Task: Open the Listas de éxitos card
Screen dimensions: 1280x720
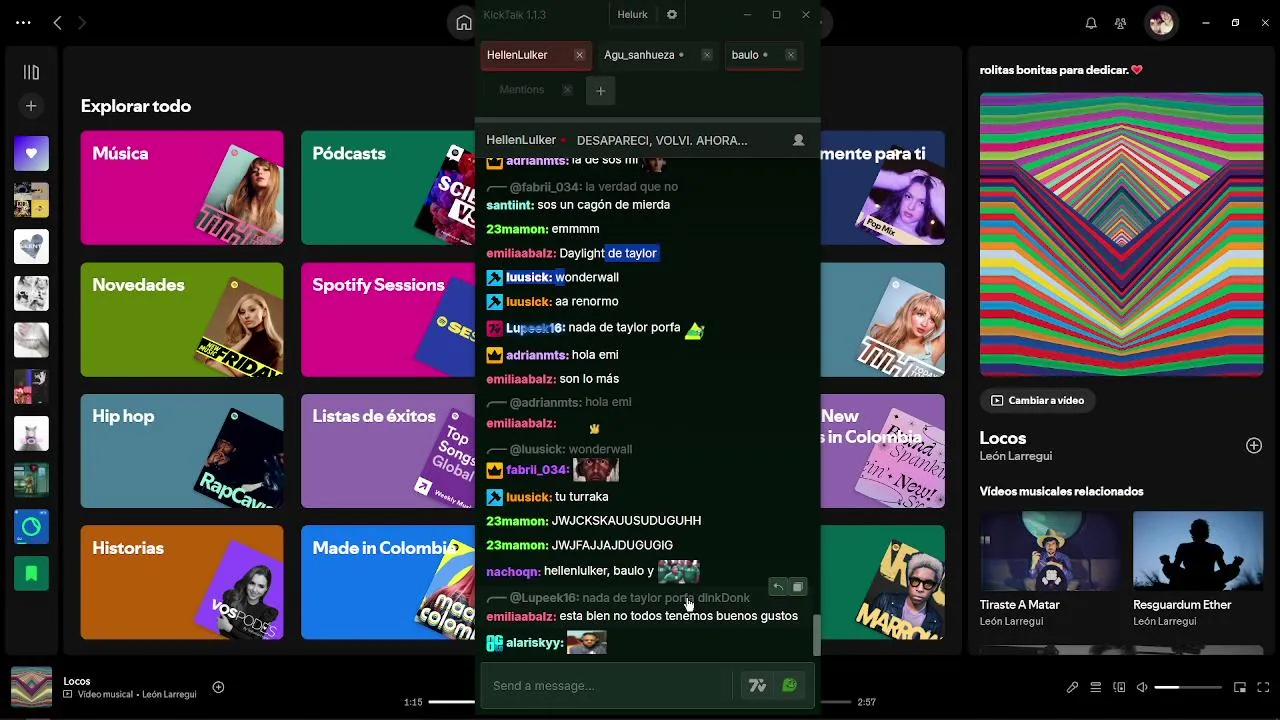Action: (x=388, y=451)
